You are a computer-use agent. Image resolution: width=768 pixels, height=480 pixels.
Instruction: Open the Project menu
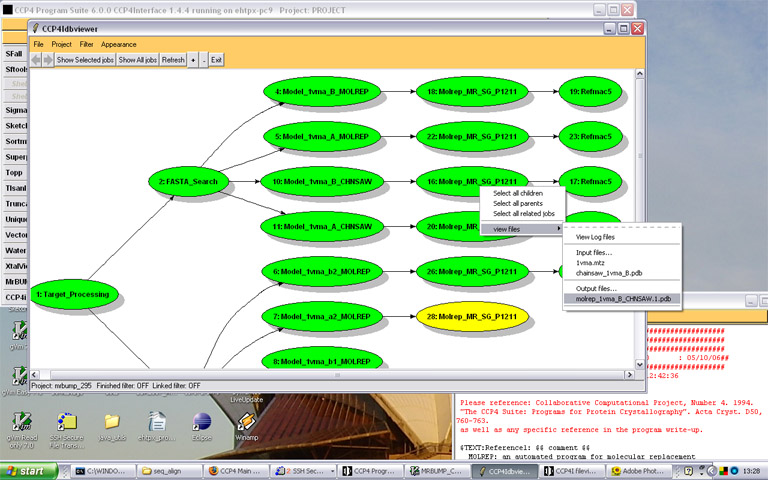pyautogui.click(x=62, y=44)
